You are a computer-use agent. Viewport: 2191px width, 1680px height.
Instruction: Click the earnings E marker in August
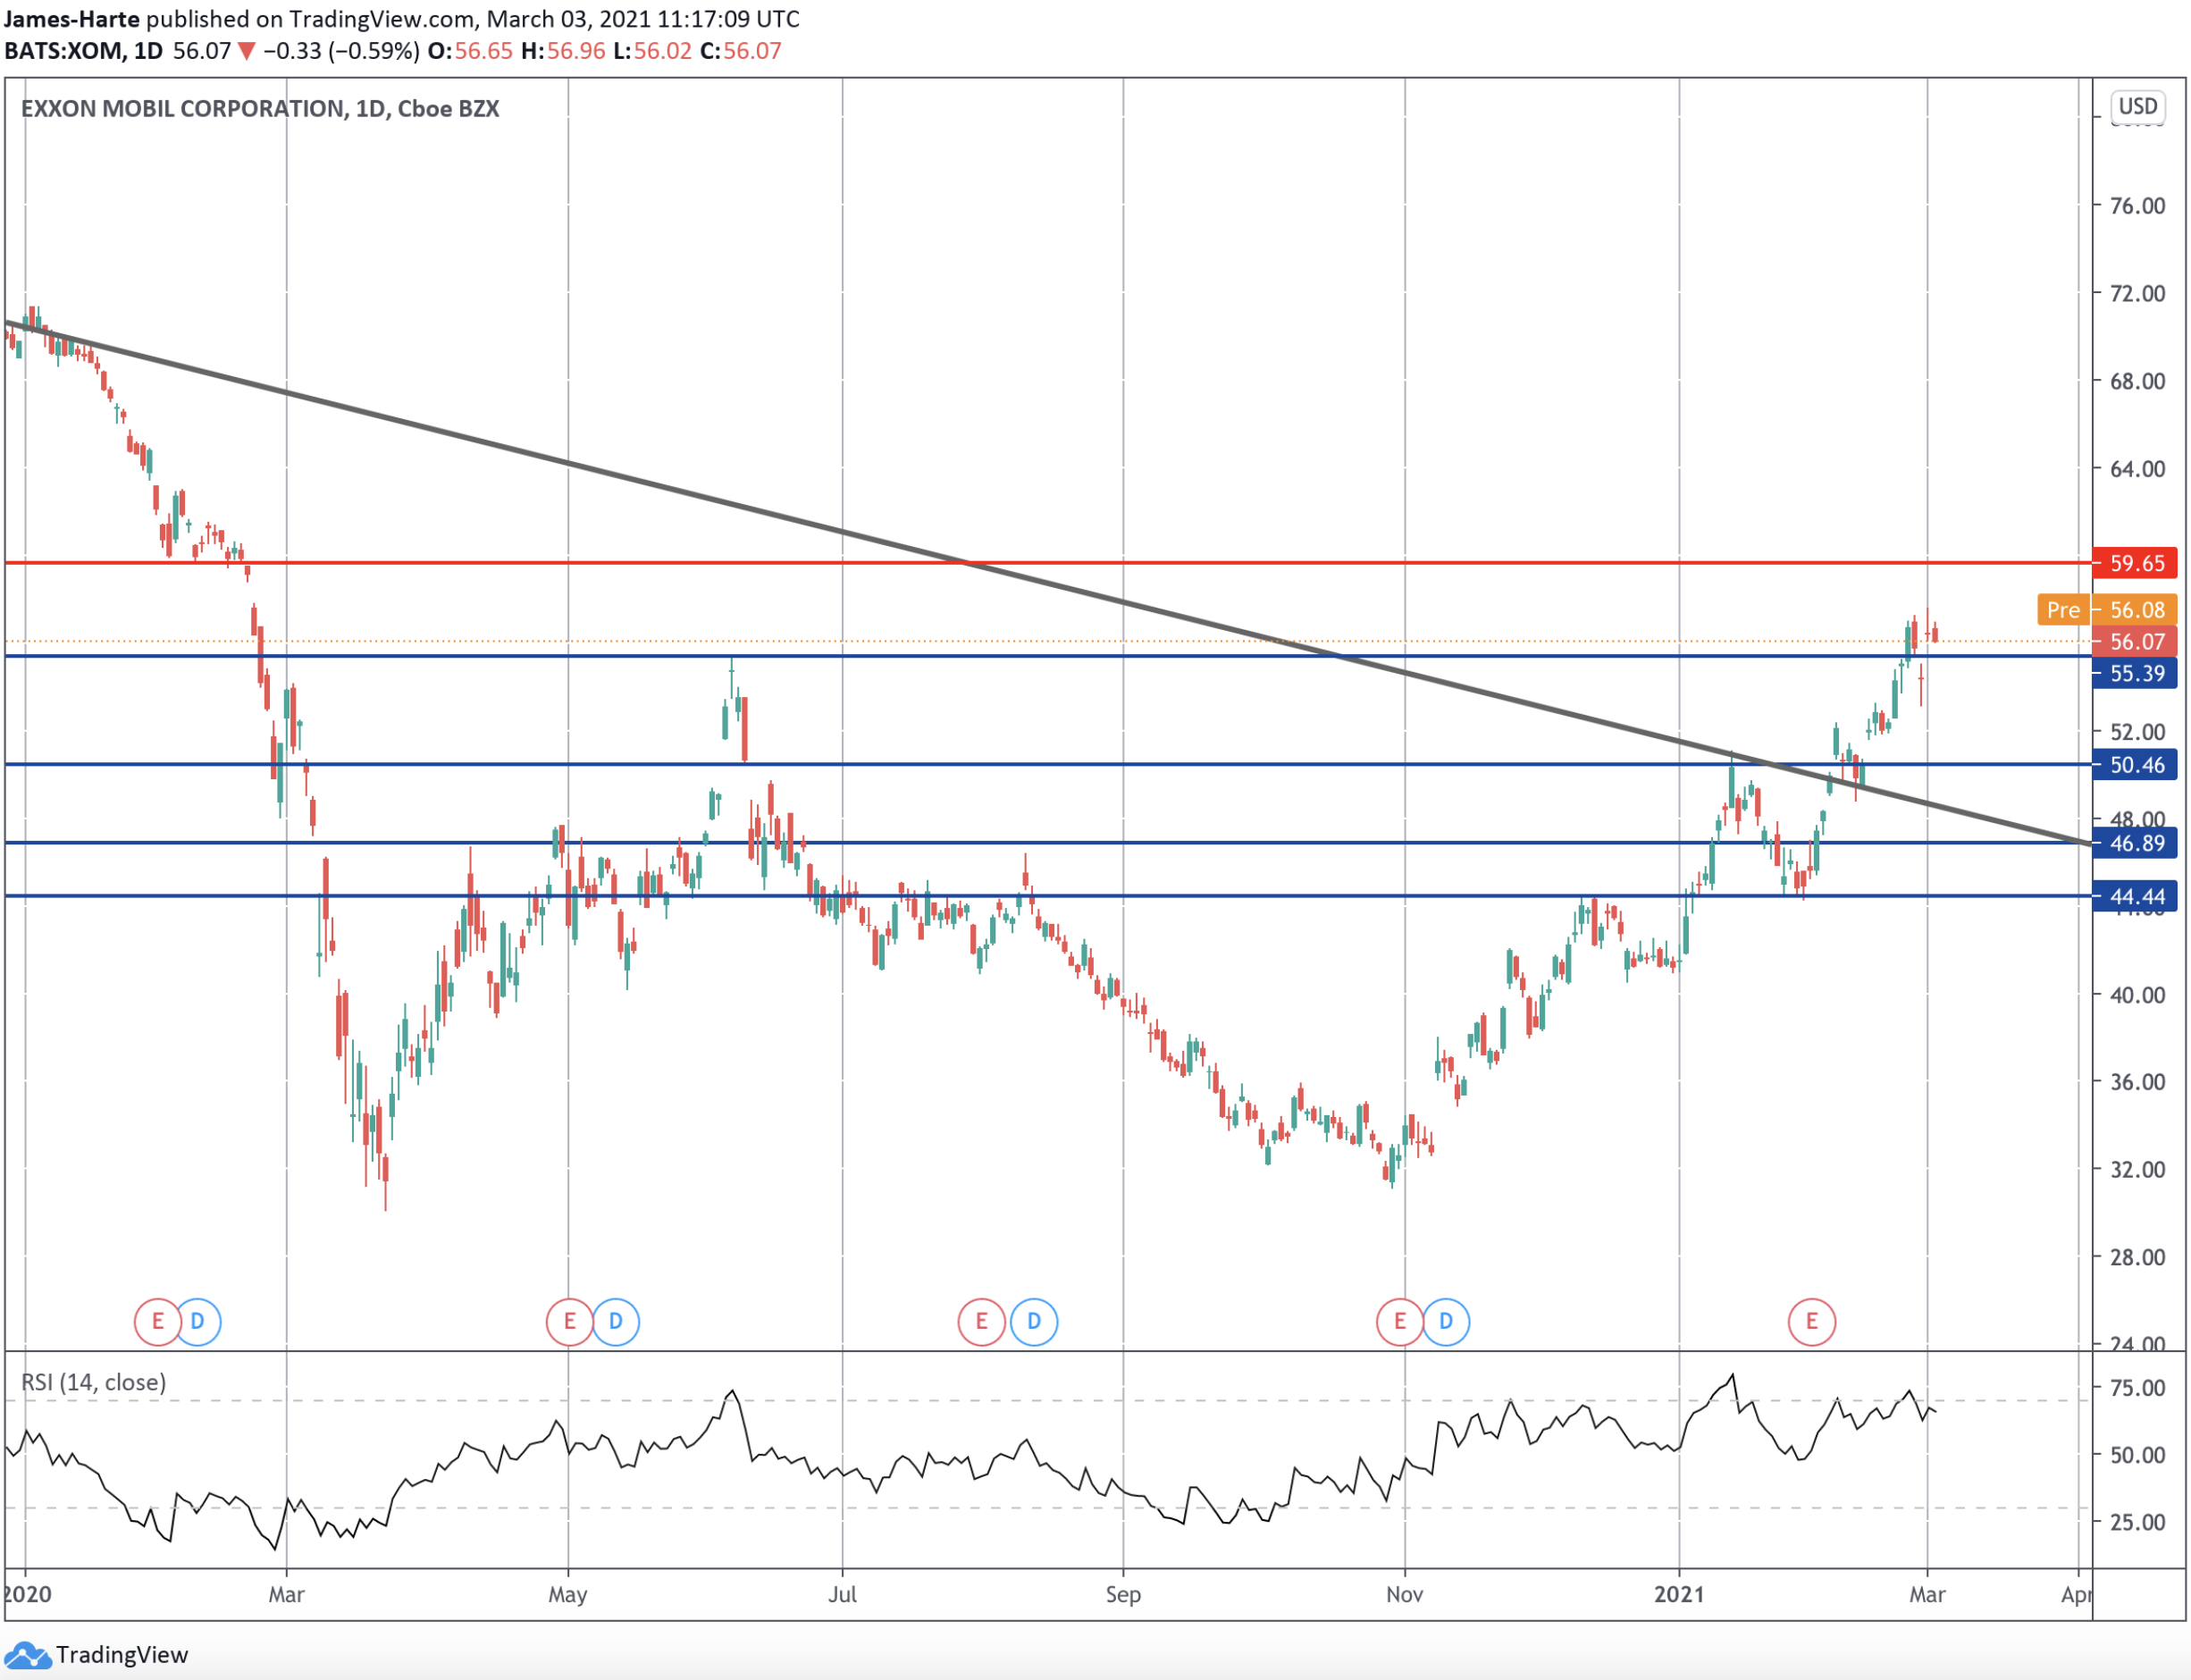981,1322
